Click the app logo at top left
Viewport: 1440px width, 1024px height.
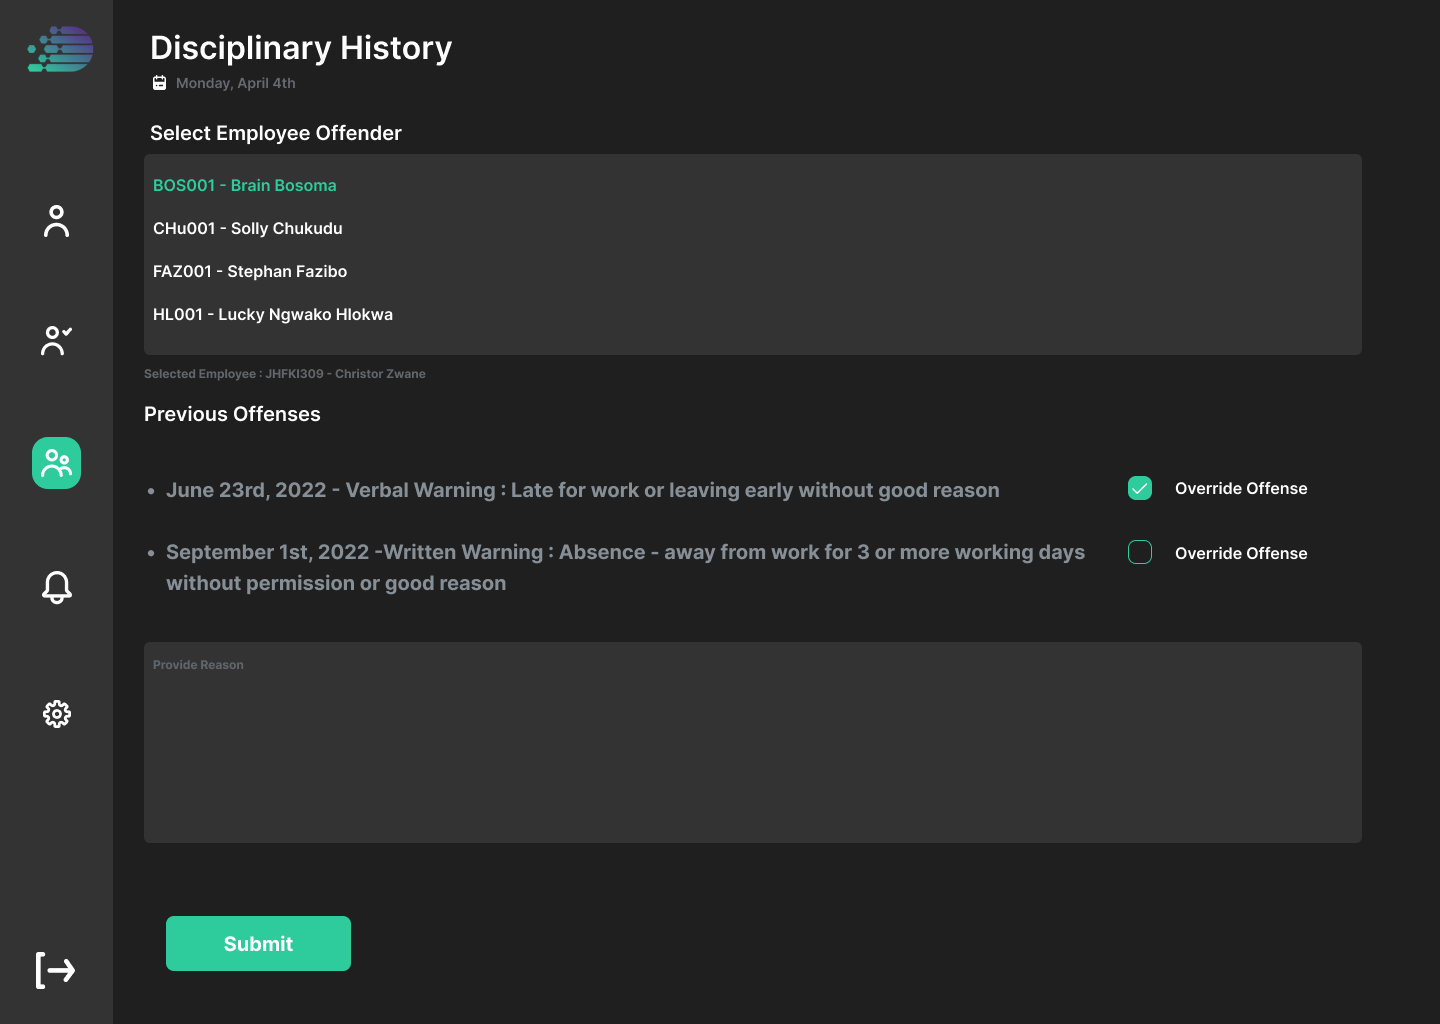click(61, 49)
